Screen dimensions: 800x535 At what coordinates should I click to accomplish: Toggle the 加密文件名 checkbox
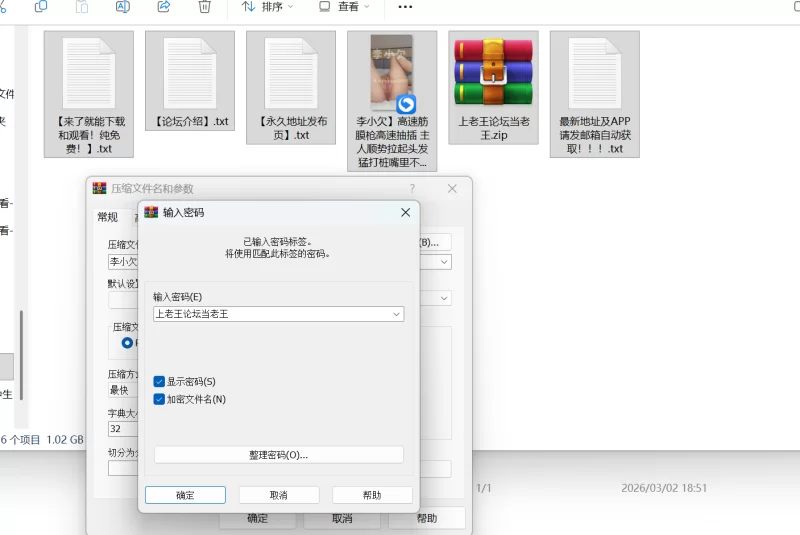click(x=159, y=399)
